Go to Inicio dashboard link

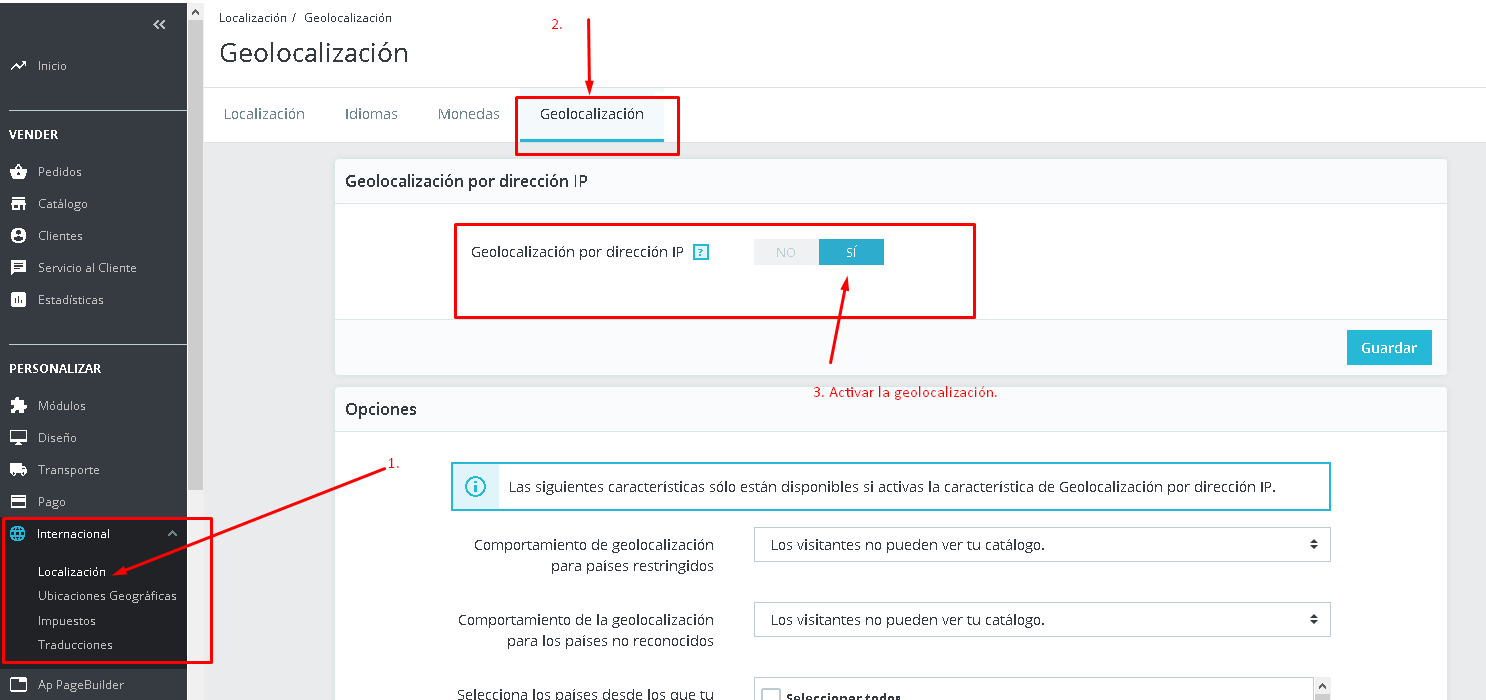[x=52, y=66]
